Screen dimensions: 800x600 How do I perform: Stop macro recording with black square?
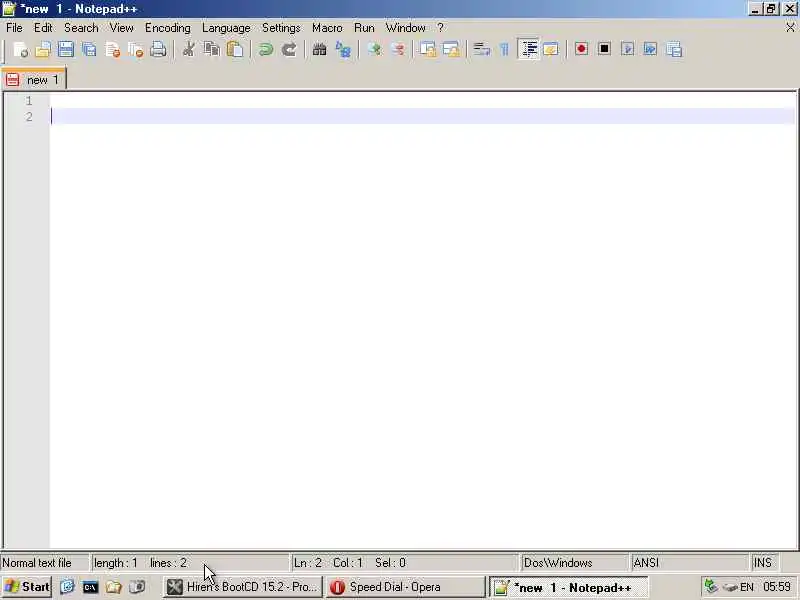[x=605, y=49]
